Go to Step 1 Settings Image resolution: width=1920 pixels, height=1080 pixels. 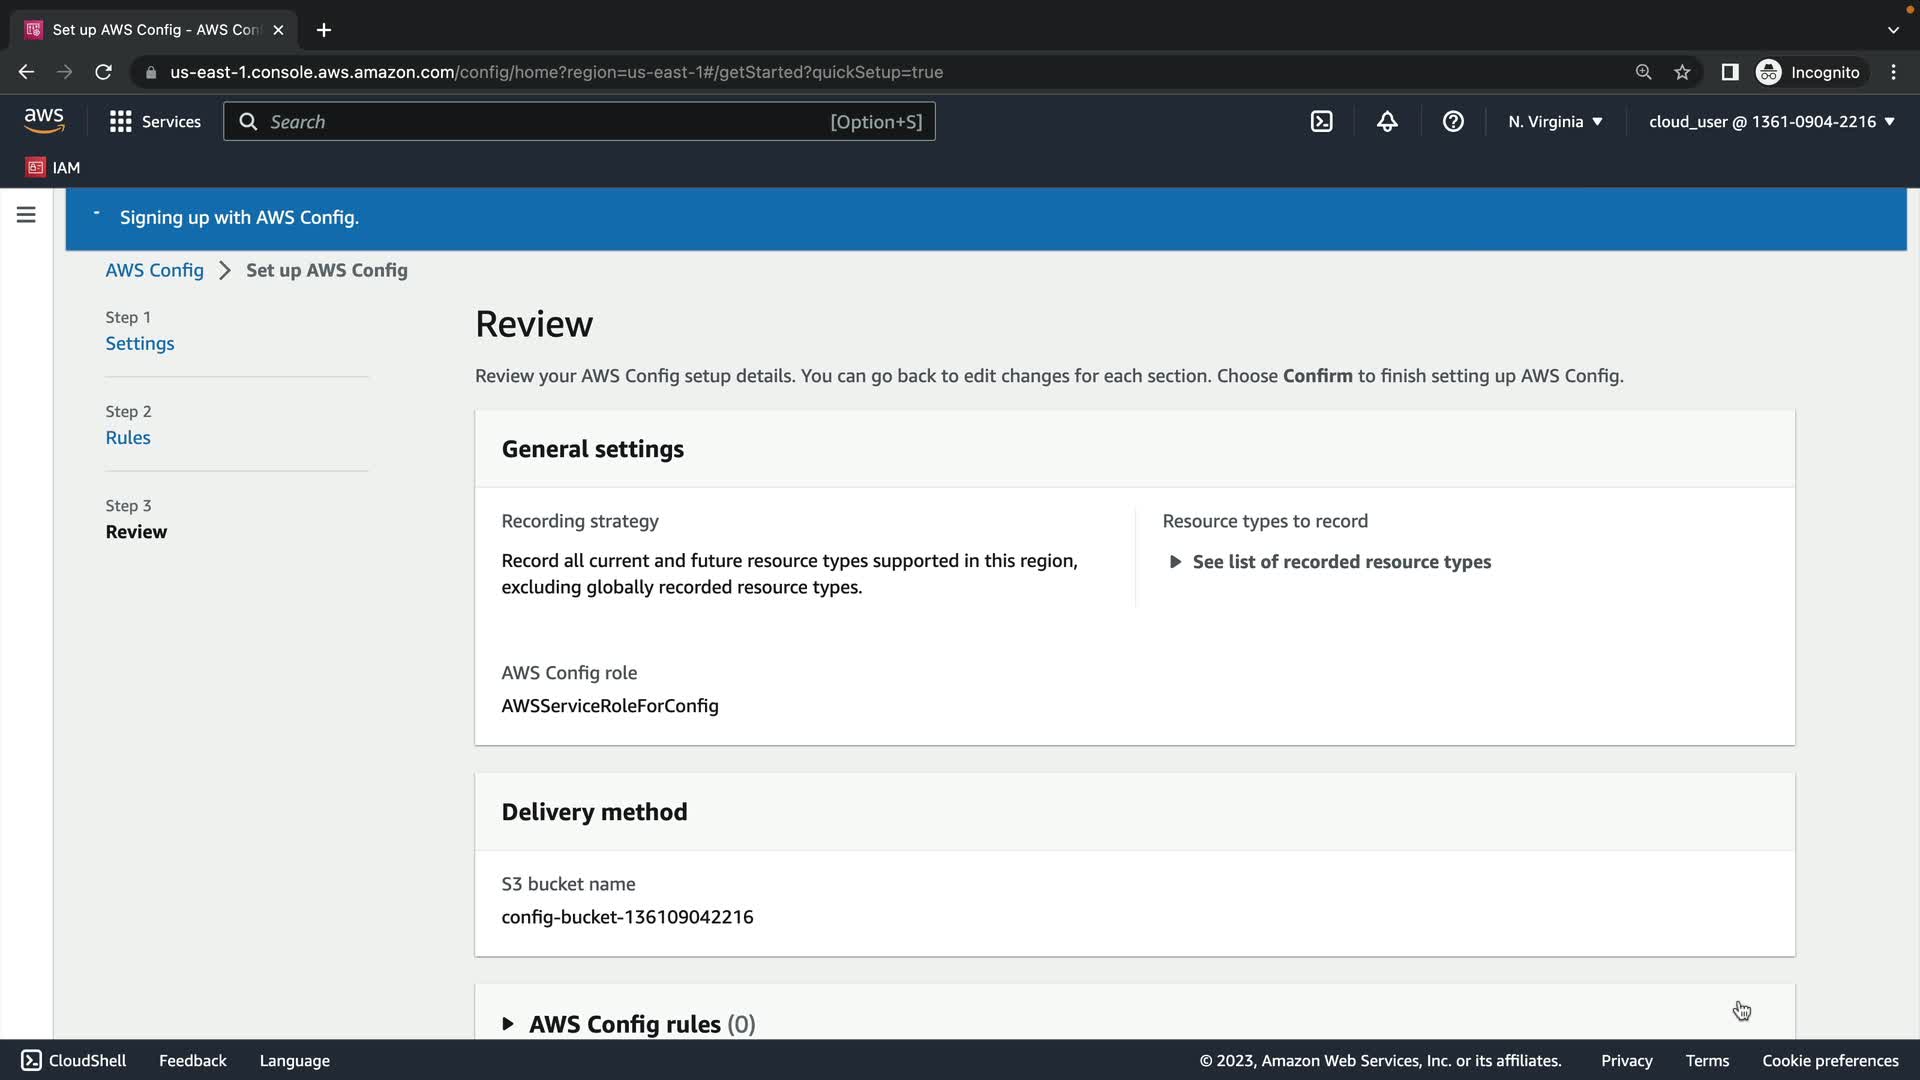(x=140, y=343)
